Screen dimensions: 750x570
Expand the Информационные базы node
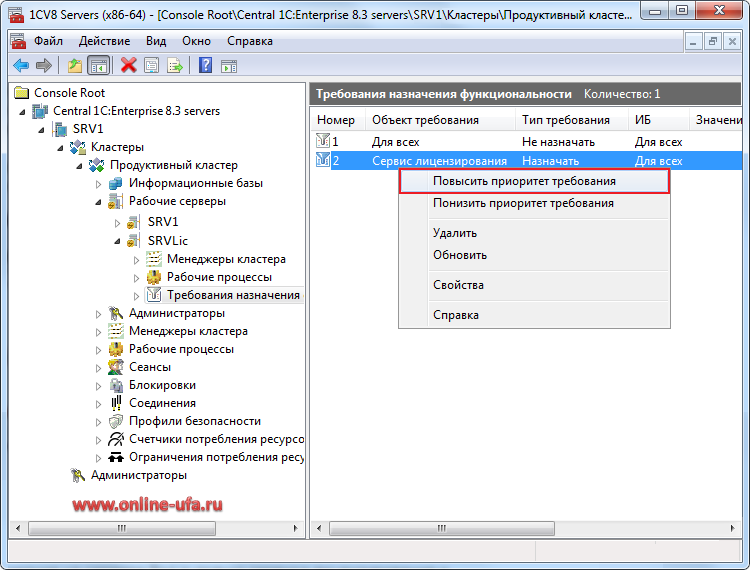[x=98, y=184]
